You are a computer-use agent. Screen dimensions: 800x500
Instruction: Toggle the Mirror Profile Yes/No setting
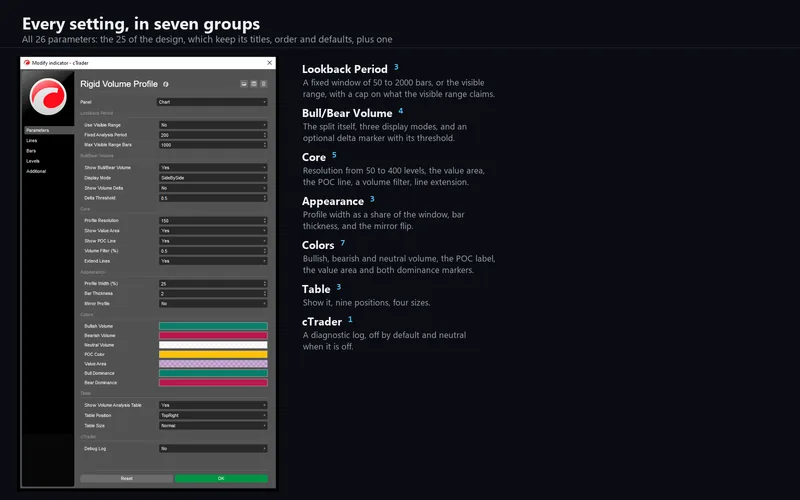(213, 304)
